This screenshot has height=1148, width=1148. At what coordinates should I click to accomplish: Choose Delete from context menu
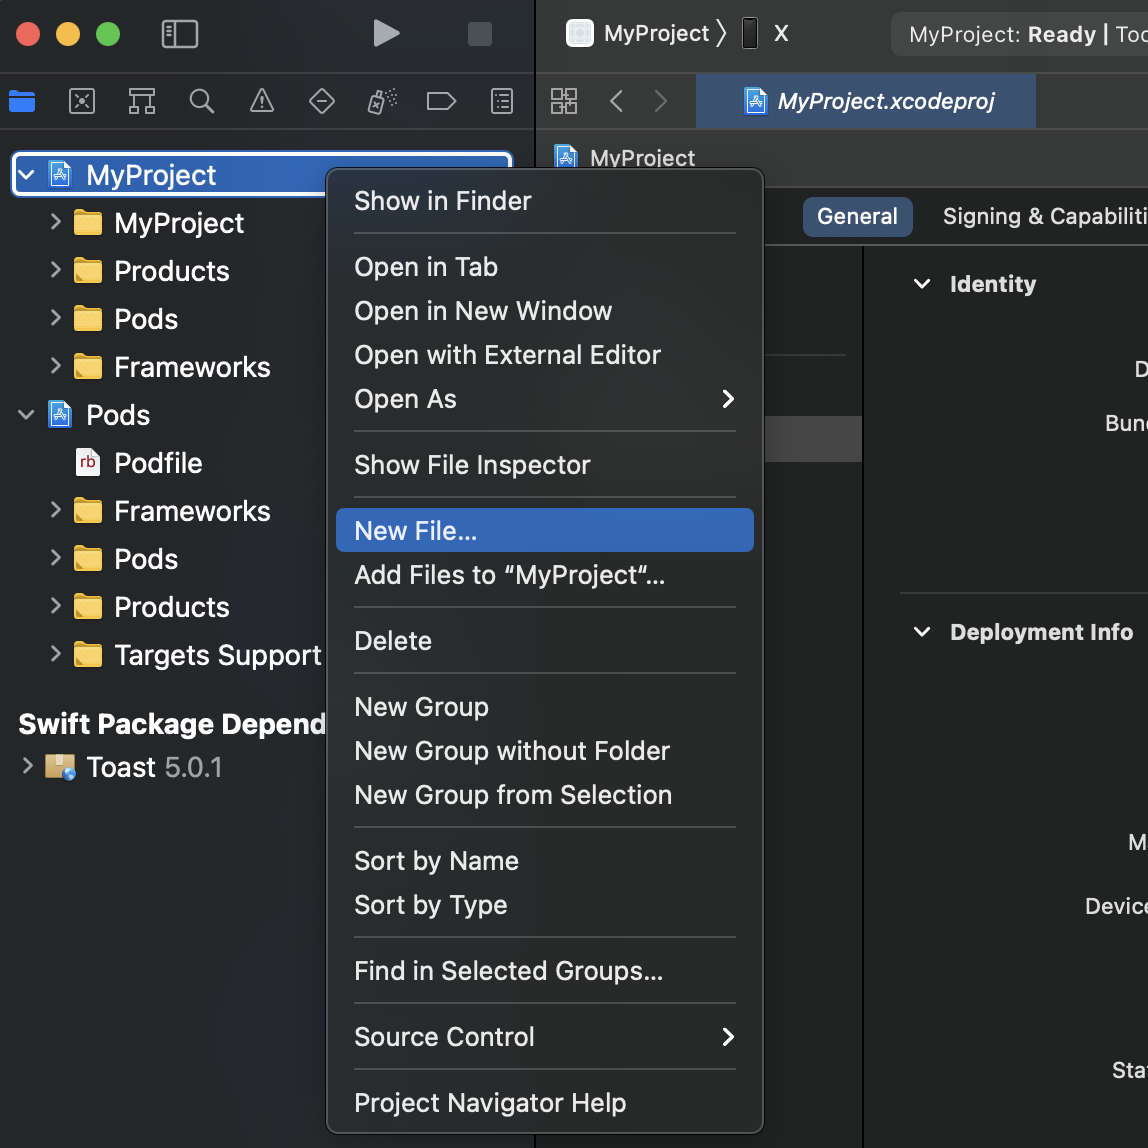tap(544, 641)
